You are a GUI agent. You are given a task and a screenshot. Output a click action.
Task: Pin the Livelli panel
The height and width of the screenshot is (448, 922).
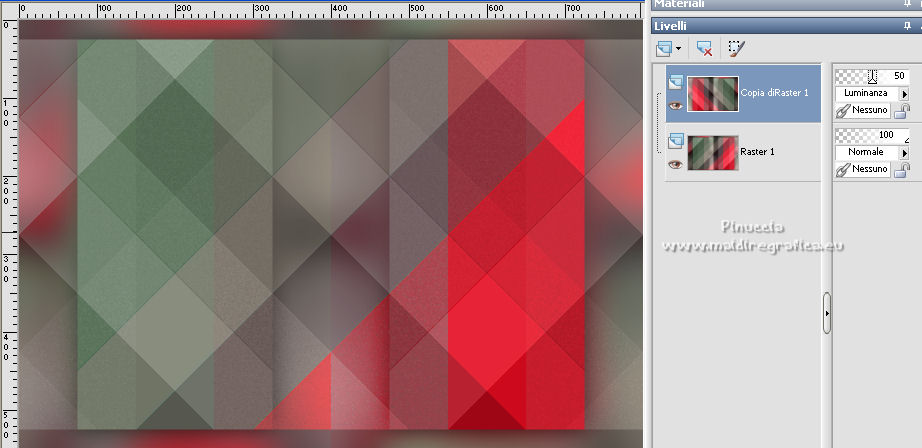pyautogui.click(x=907, y=26)
